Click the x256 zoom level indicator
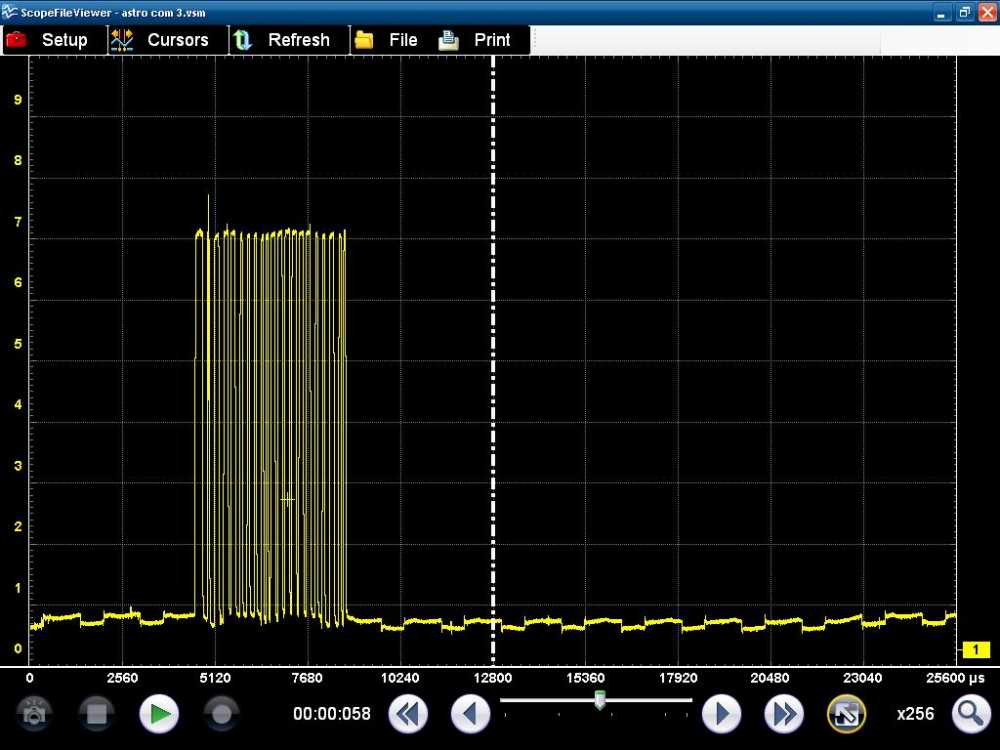This screenshot has width=1000, height=750. pos(915,714)
